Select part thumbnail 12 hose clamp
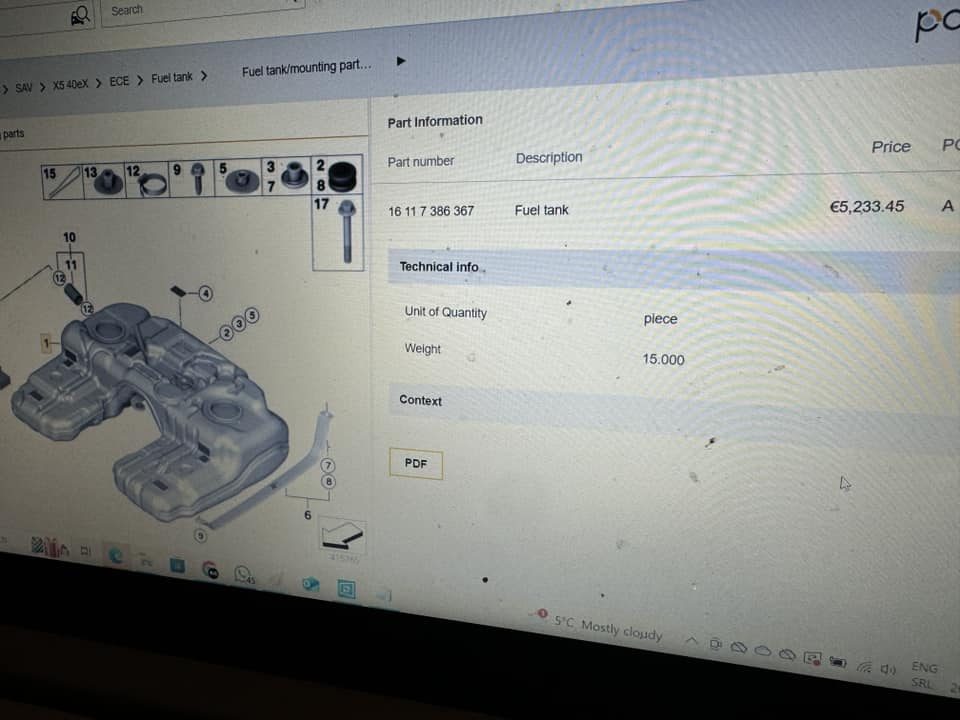 146,179
